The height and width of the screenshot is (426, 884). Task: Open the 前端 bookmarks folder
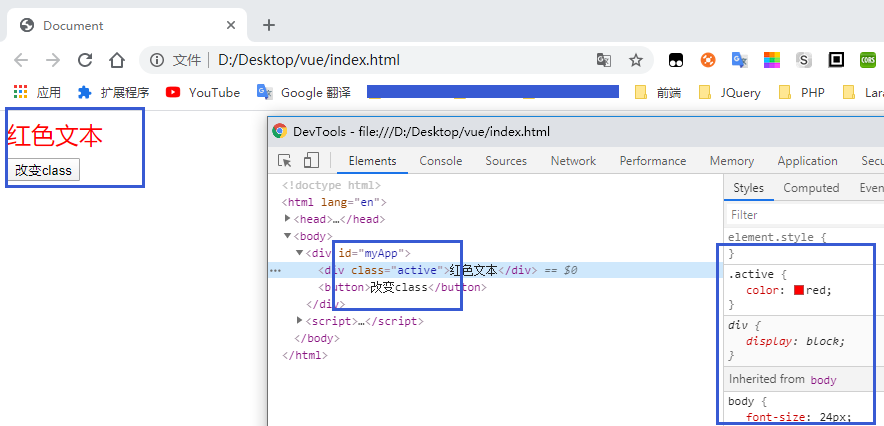657,92
